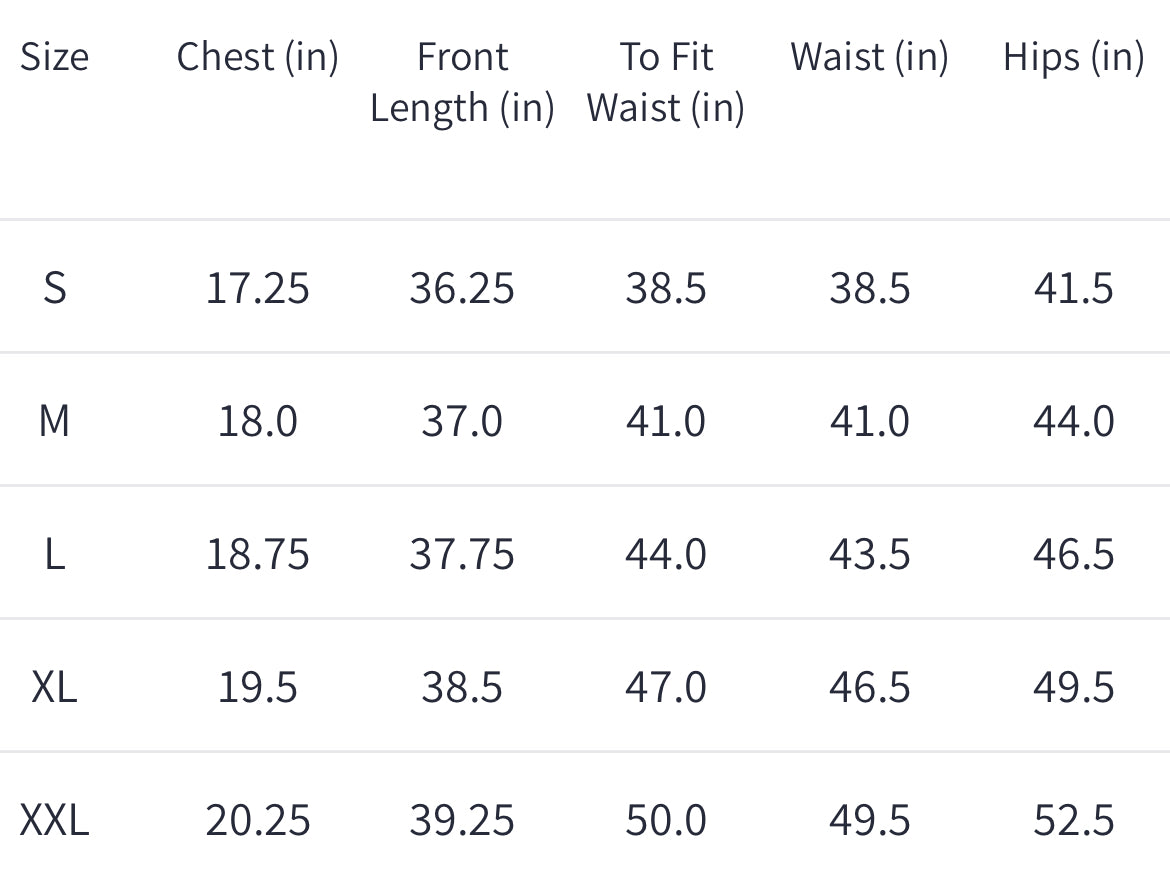Select the 36.25 front length for S
Viewport: 1170px width, 874px height.
point(462,288)
